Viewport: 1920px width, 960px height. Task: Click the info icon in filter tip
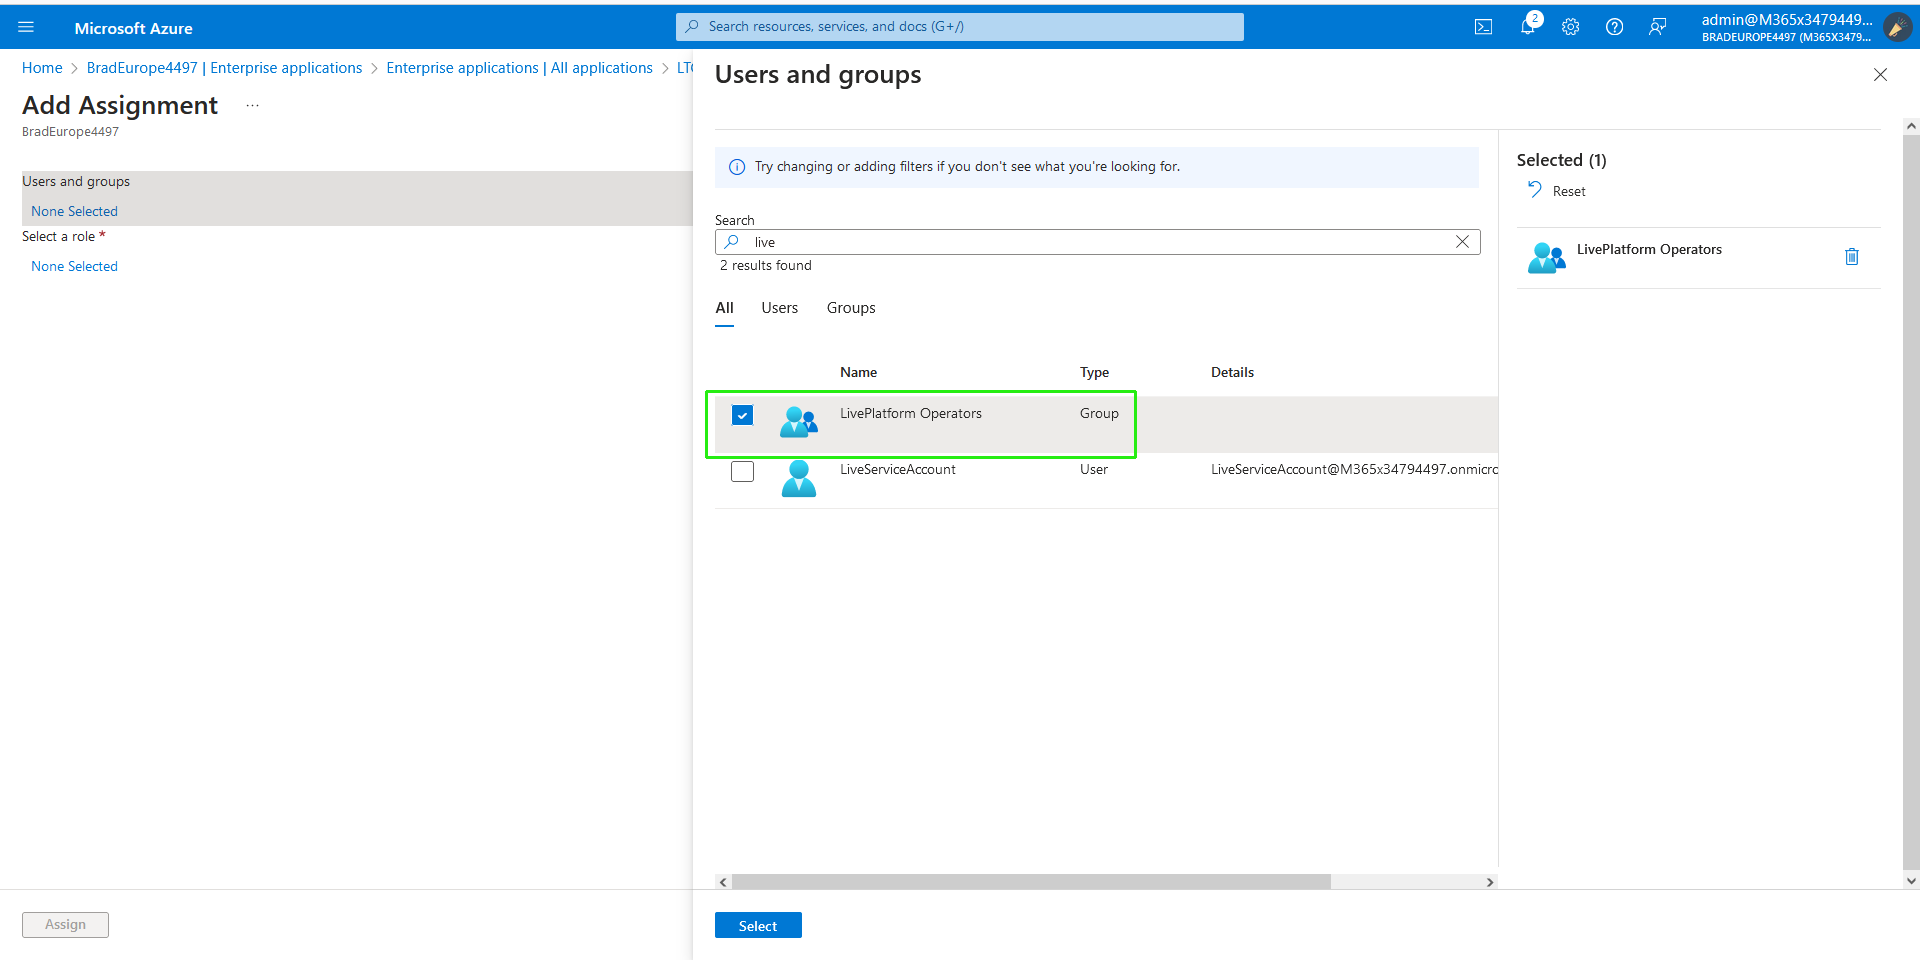[x=737, y=167]
